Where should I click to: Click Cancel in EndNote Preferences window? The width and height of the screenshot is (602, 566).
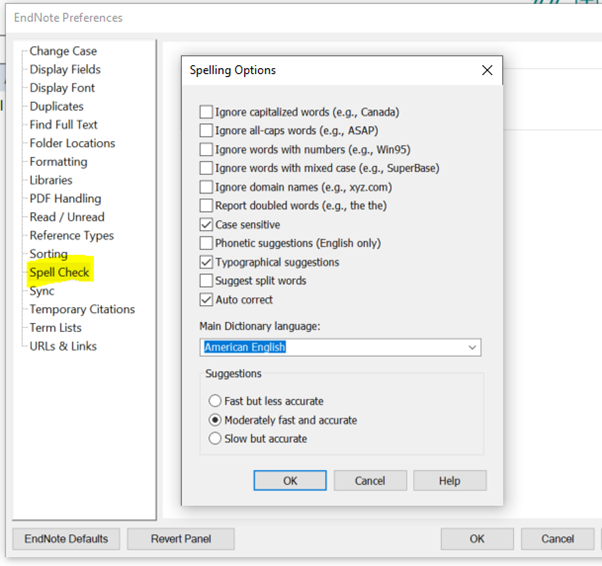click(x=557, y=539)
